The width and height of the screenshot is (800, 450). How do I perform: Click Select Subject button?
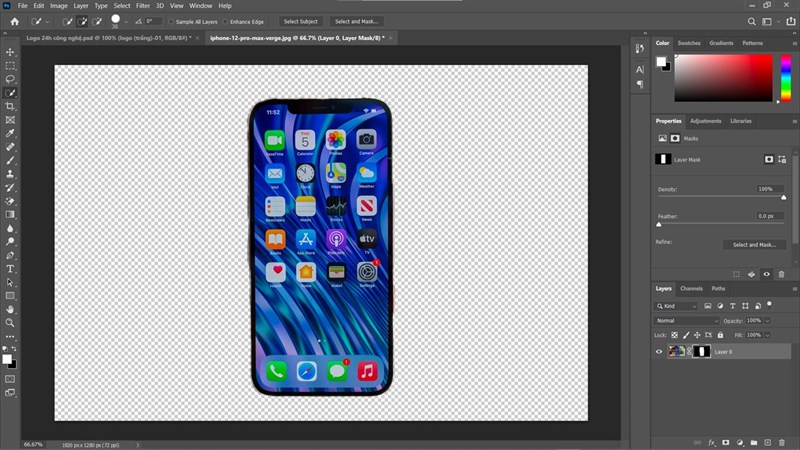[x=301, y=21]
